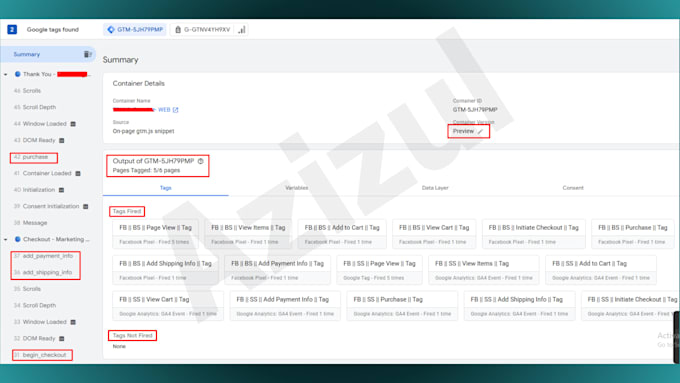Screen dimensions: 680x383
Task: Select event 36 add_shipping_info
Action: pos(43,272)
